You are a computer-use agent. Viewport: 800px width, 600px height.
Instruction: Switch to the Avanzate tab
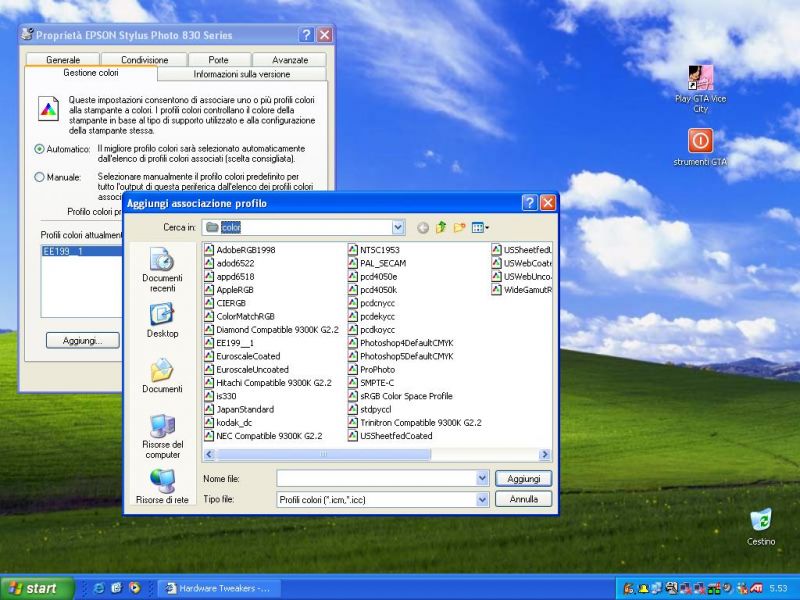pyautogui.click(x=290, y=60)
